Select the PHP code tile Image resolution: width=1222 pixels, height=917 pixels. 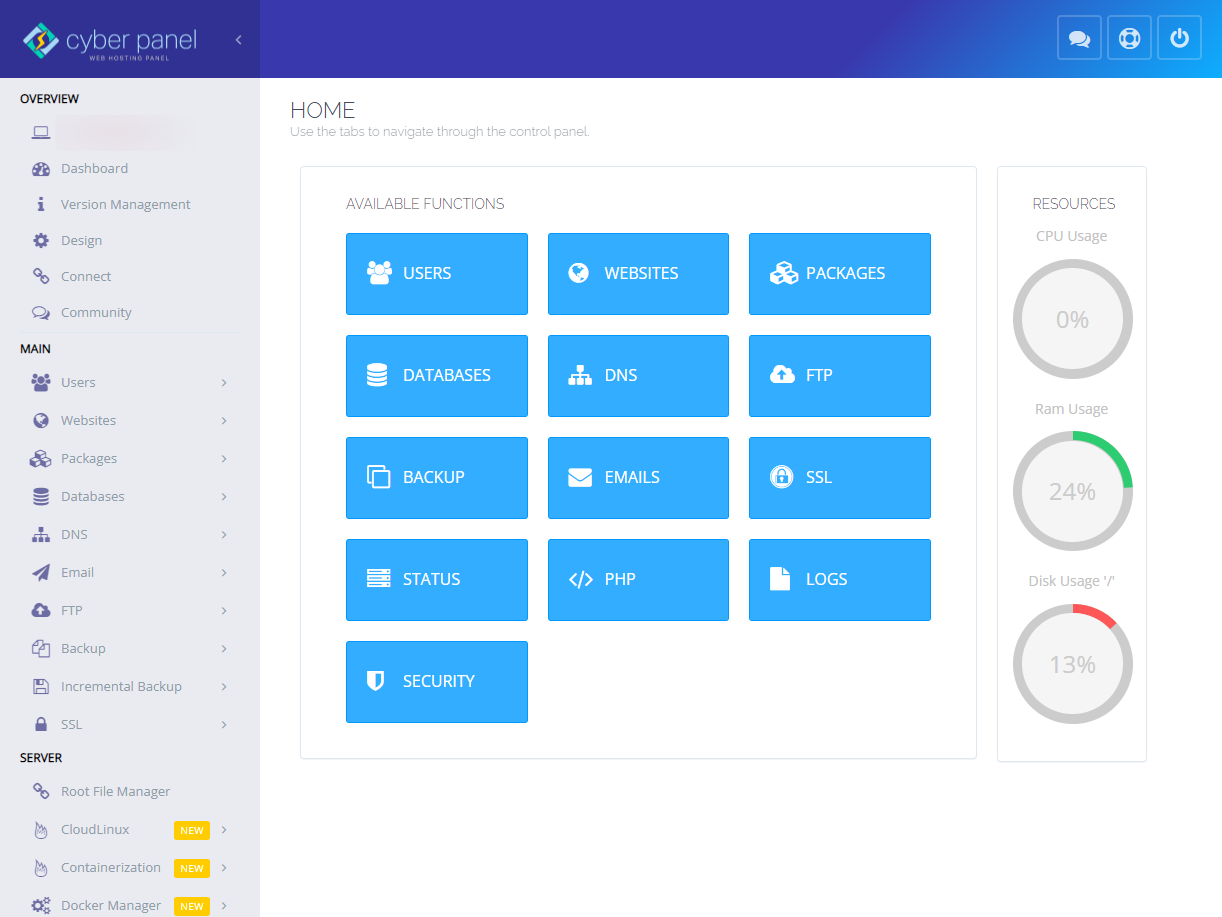click(638, 580)
